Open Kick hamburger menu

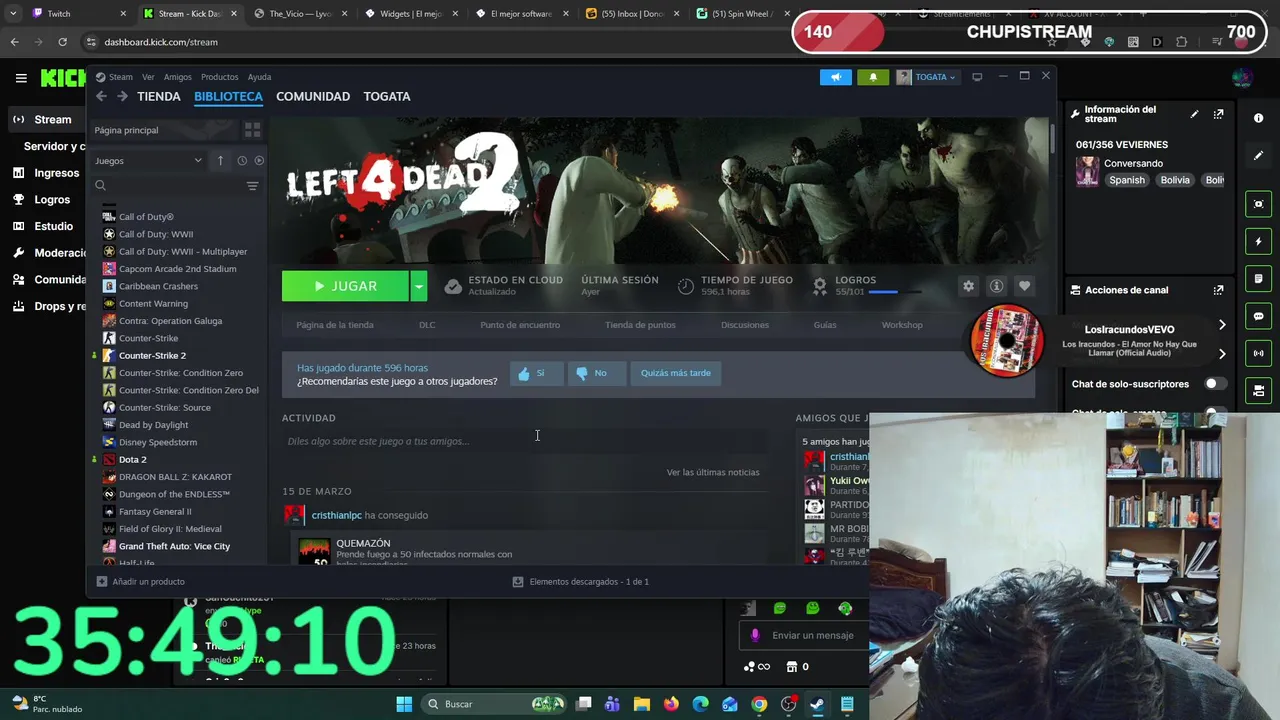tap(21, 78)
